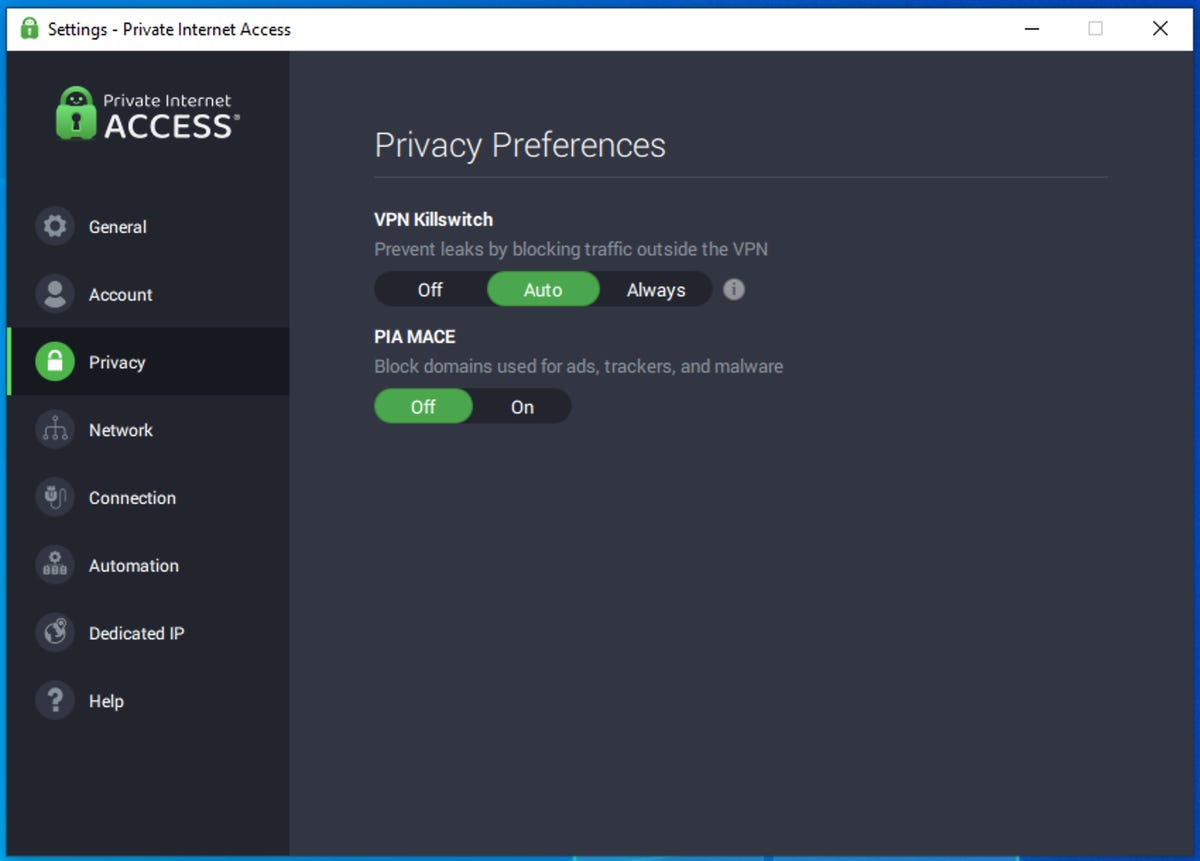Click the Privacy Preferences heading
This screenshot has width=1200, height=861.
pyautogui.click(x=520, y=145)
